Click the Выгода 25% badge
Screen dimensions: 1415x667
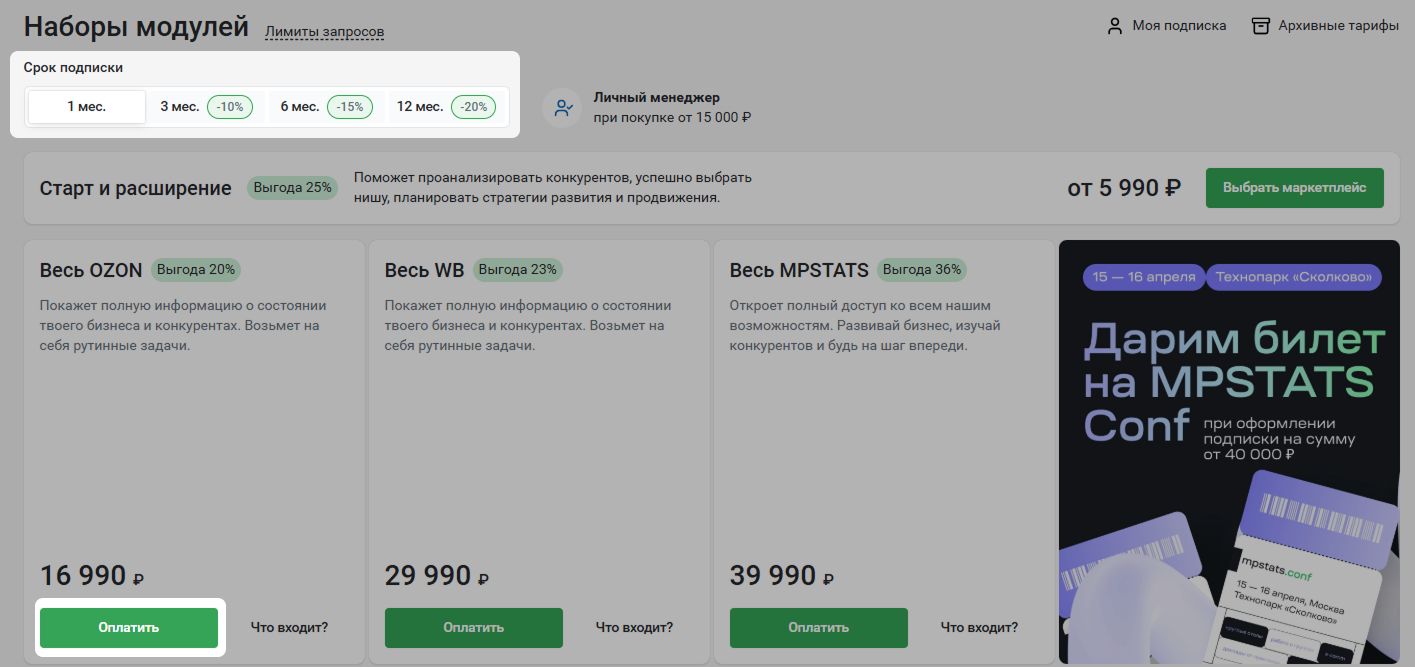[292, 187]
